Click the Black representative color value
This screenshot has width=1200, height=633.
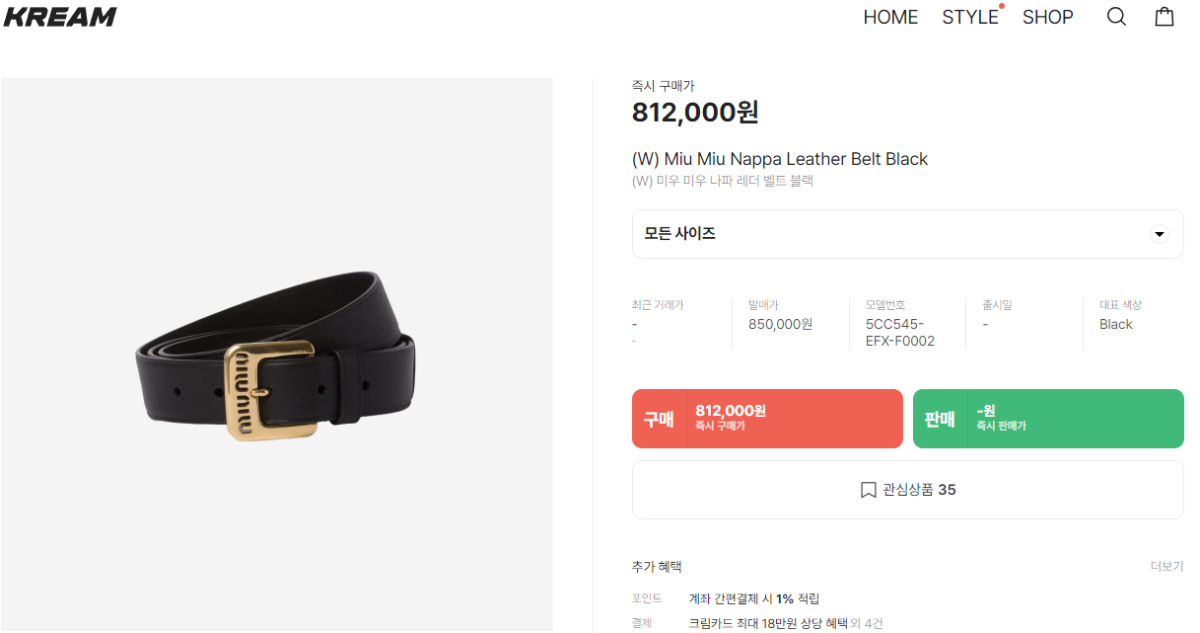[x=1116, y=324]
